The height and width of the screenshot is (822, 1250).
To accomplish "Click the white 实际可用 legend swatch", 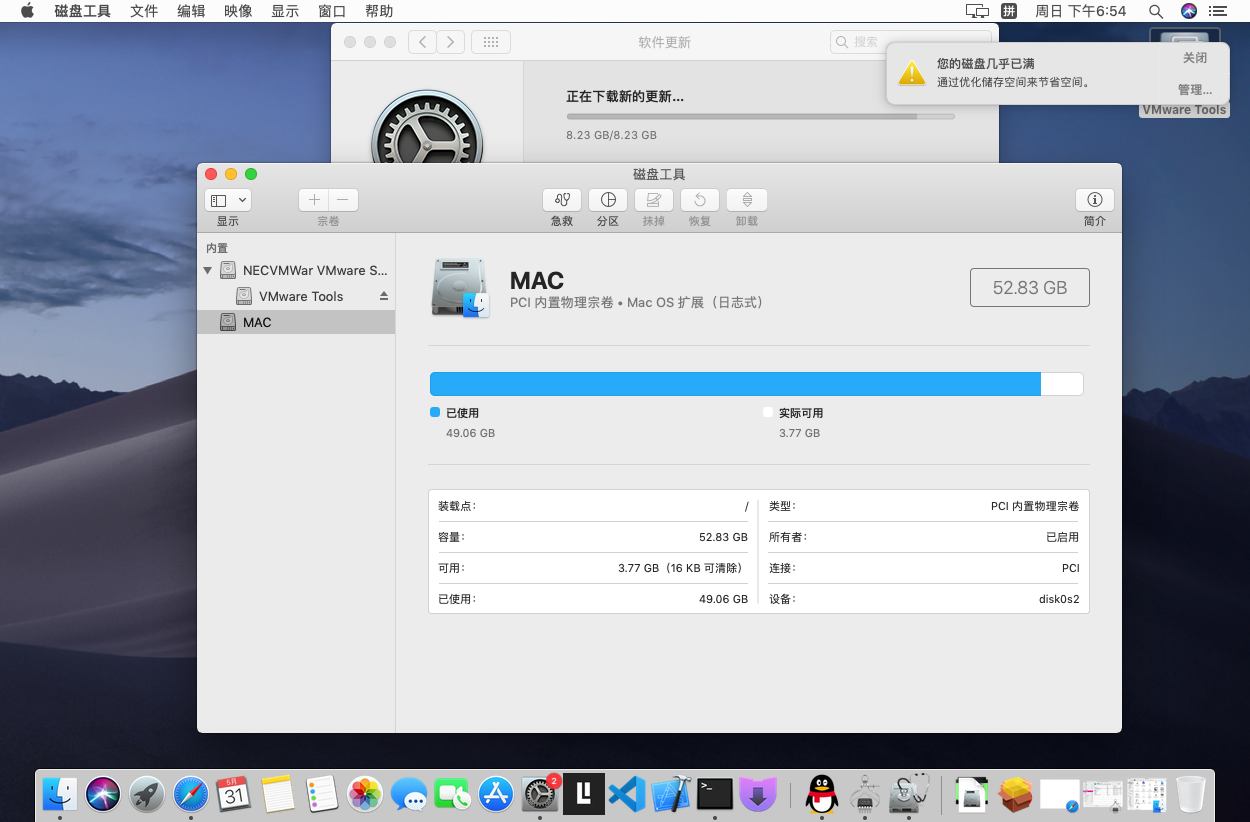I will (x=768, y=412).
